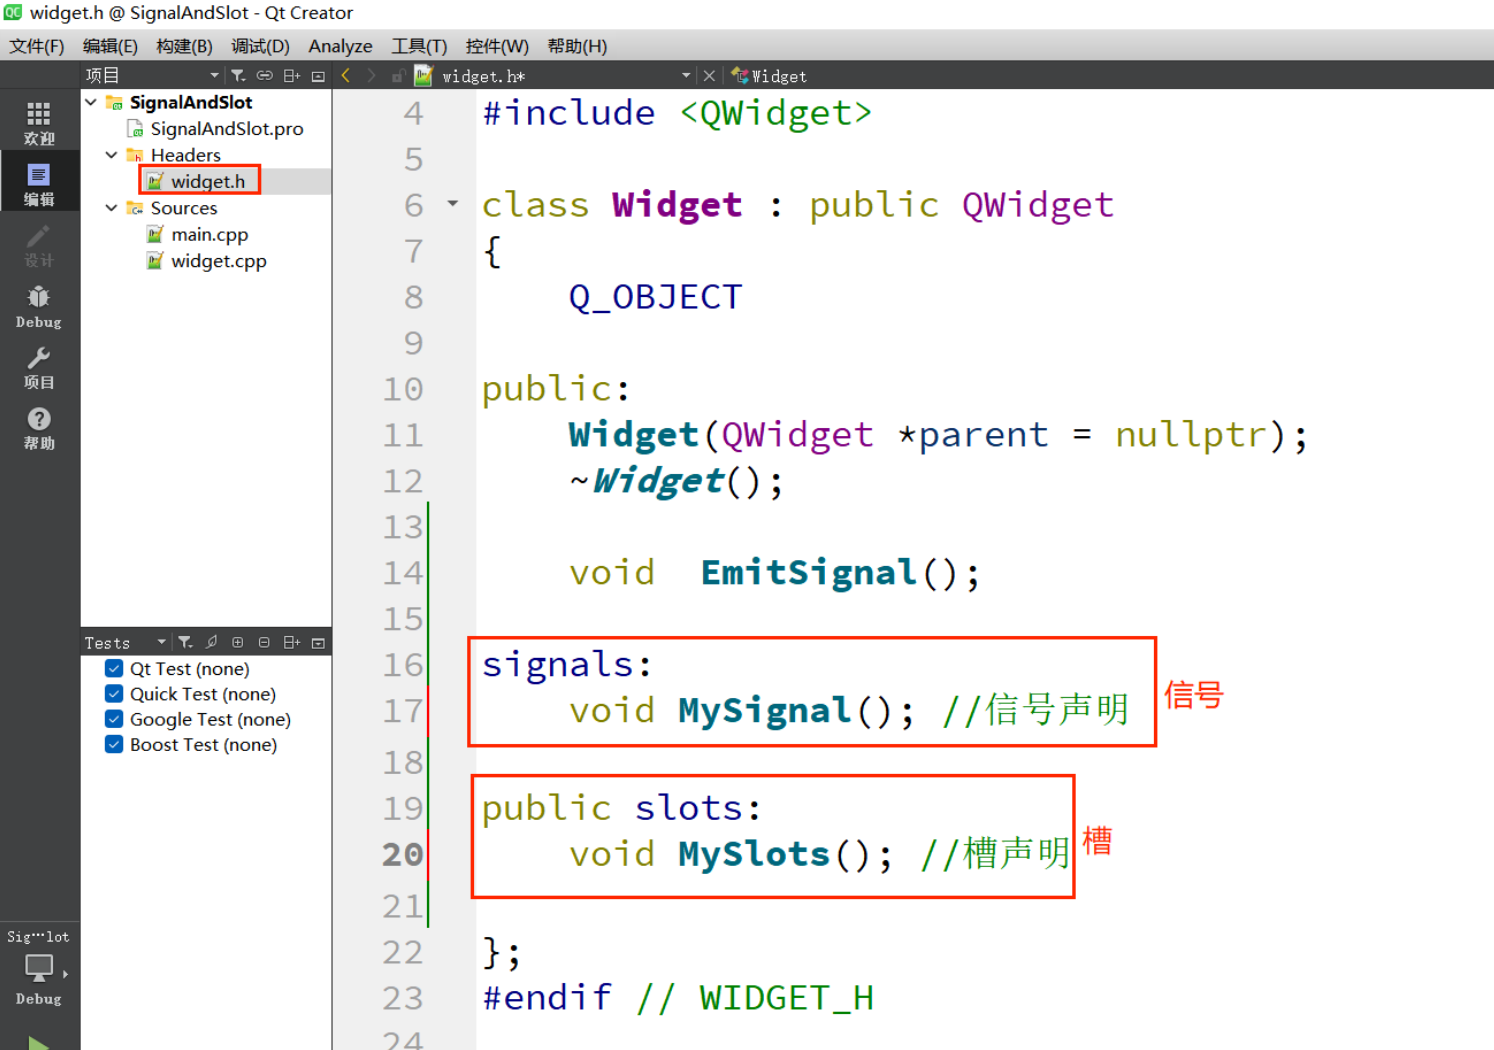The height and width of the screenshot is (1050, 1494).
Task: Click the ~Widget destructor on line 12
Action: click(x=647, y=481)
